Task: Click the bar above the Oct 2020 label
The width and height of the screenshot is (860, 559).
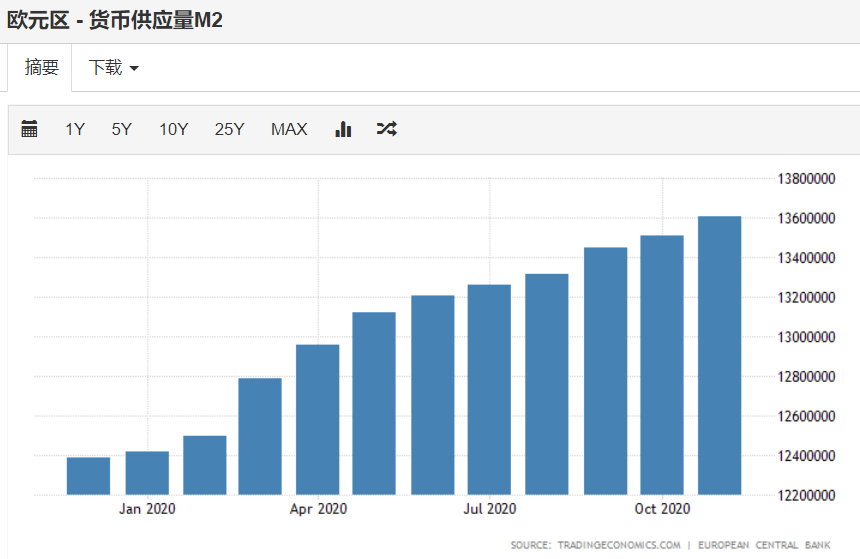Action: click(x=662, y=365)
